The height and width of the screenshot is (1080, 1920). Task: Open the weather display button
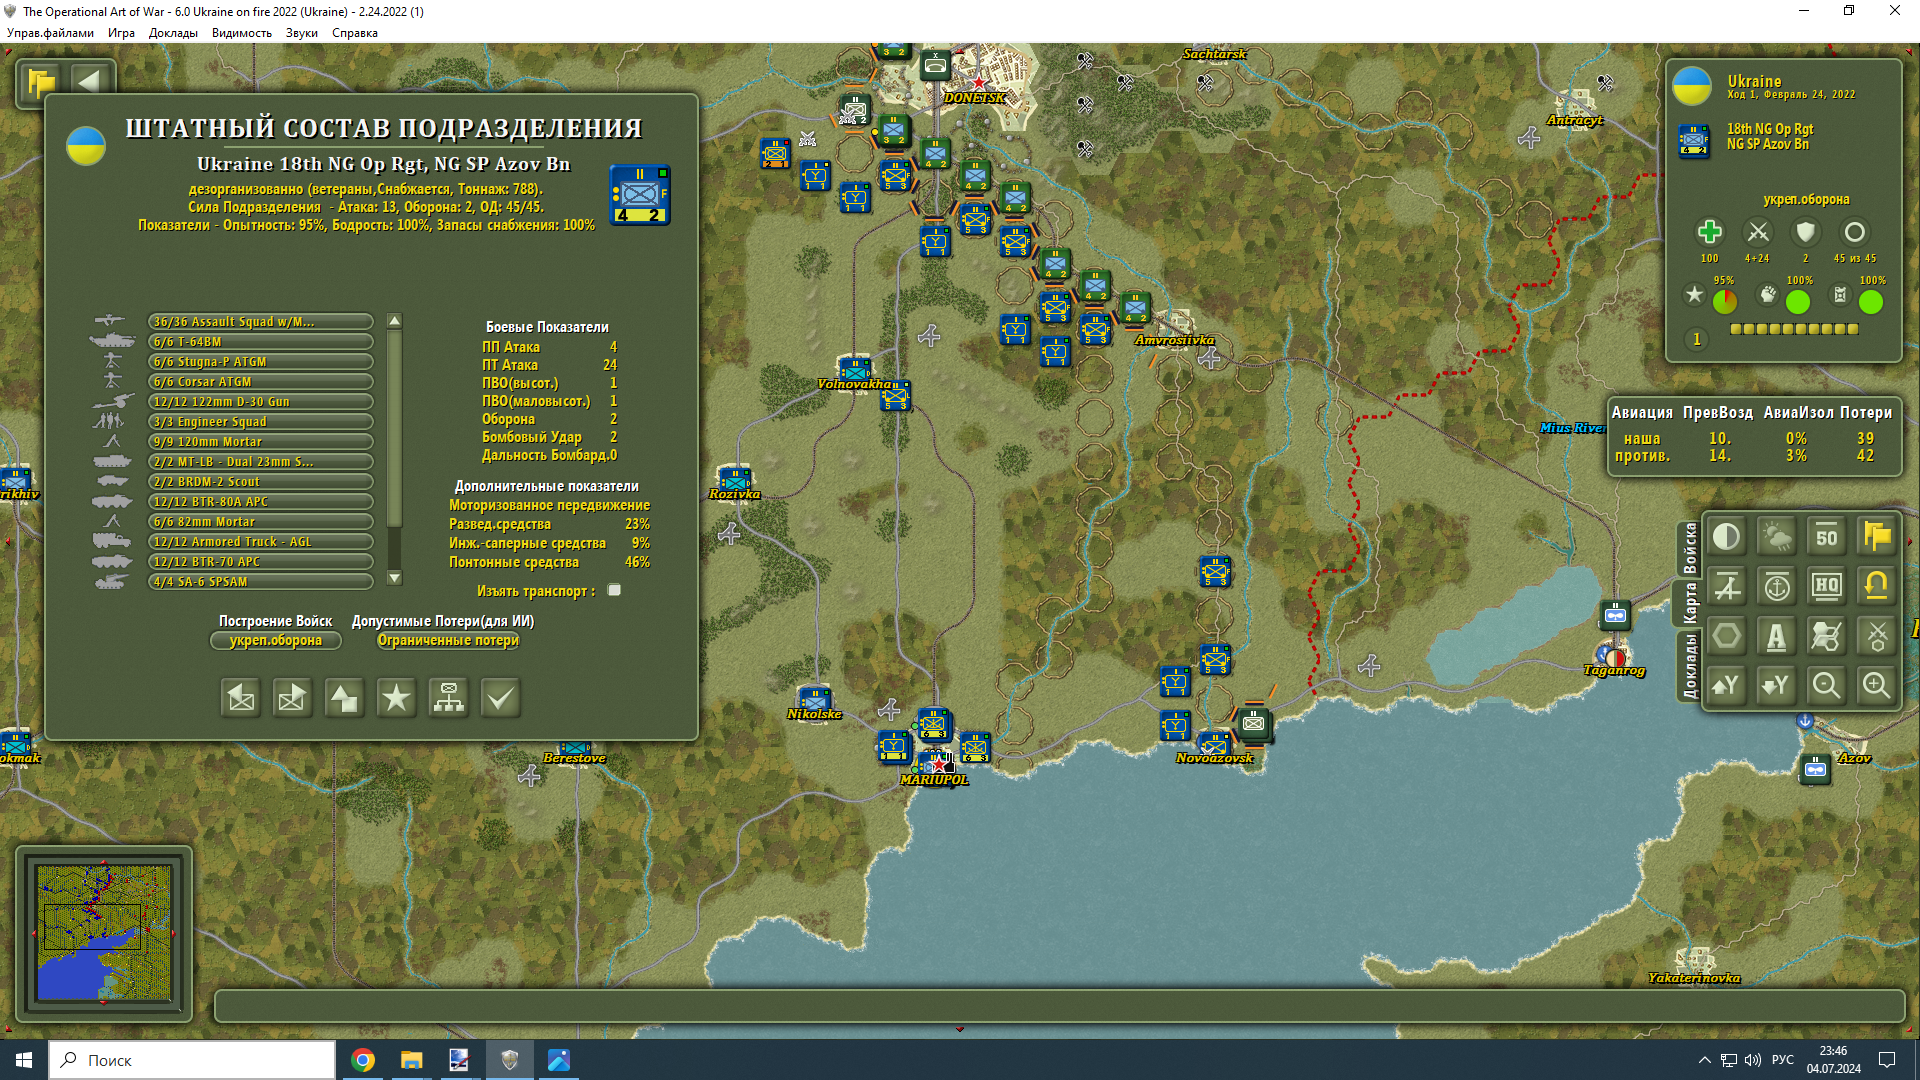1777,537
